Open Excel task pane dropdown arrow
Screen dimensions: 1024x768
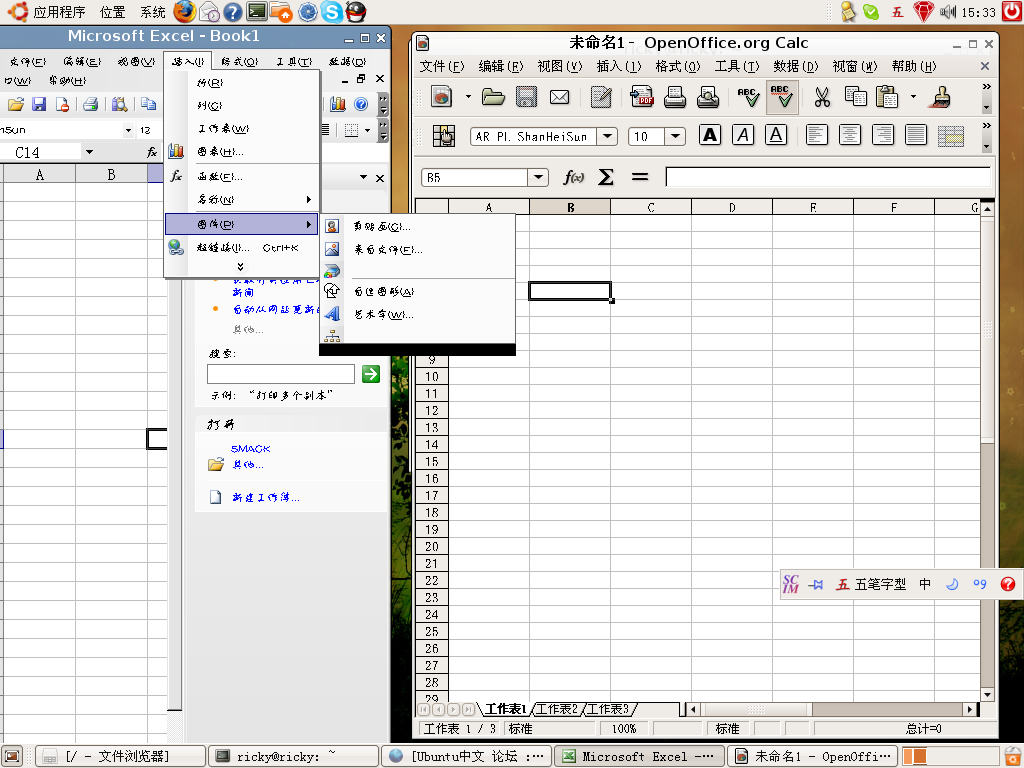click(364, 178)
